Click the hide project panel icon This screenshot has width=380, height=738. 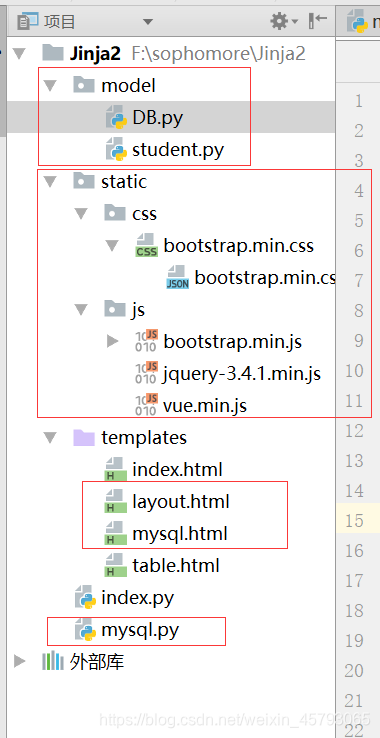click(317, 21)
